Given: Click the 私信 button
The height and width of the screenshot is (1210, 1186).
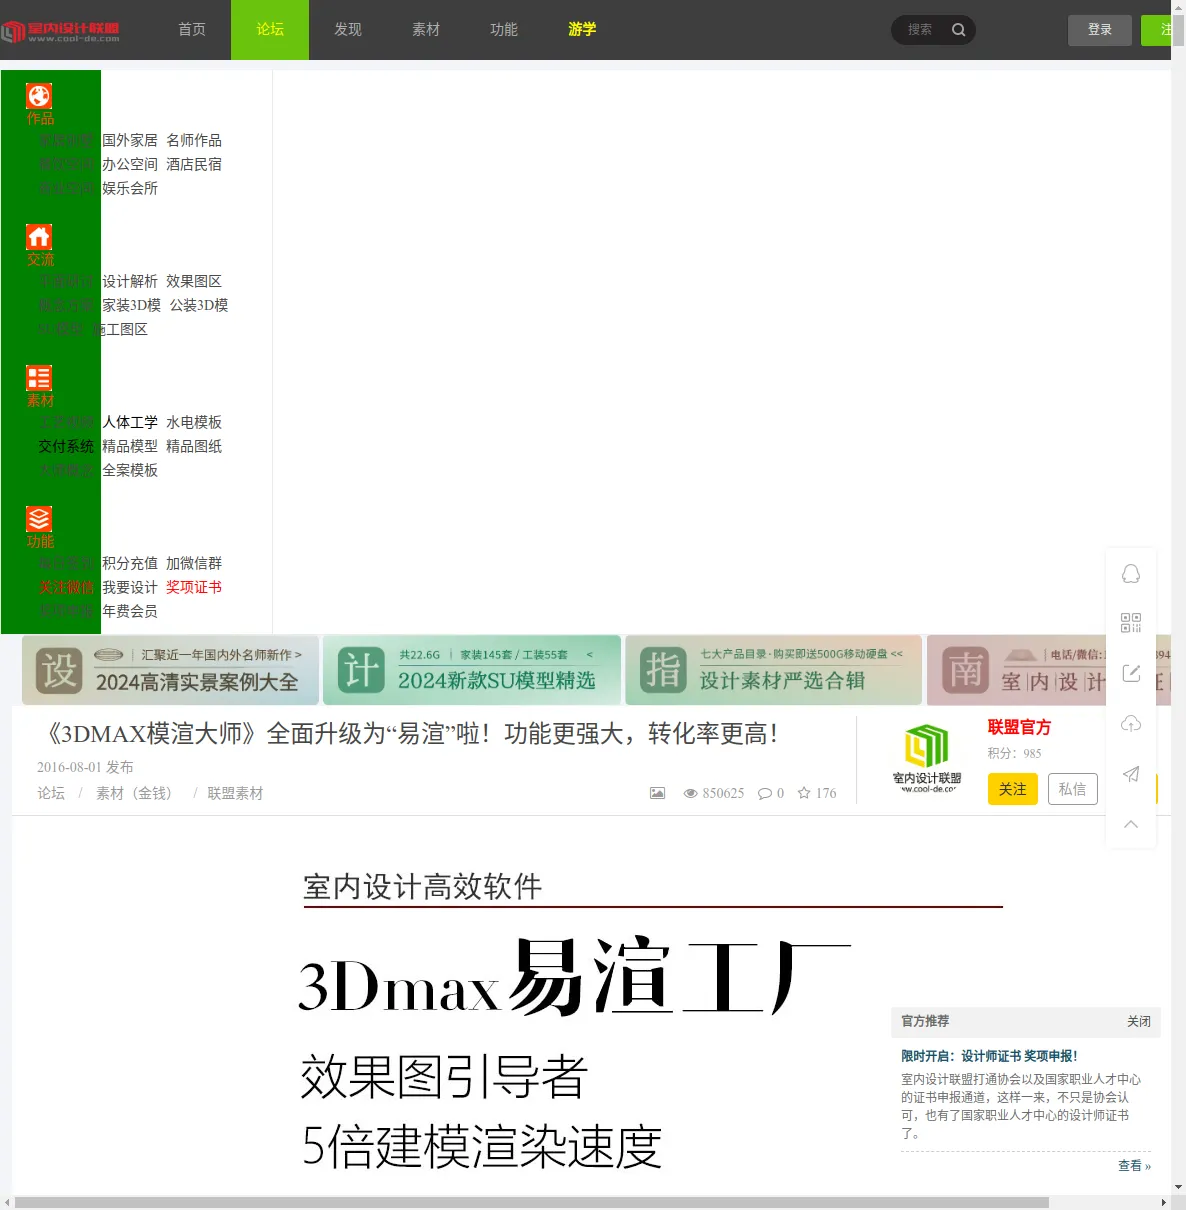Looking at the screenshot, I should pos(1072,789).
